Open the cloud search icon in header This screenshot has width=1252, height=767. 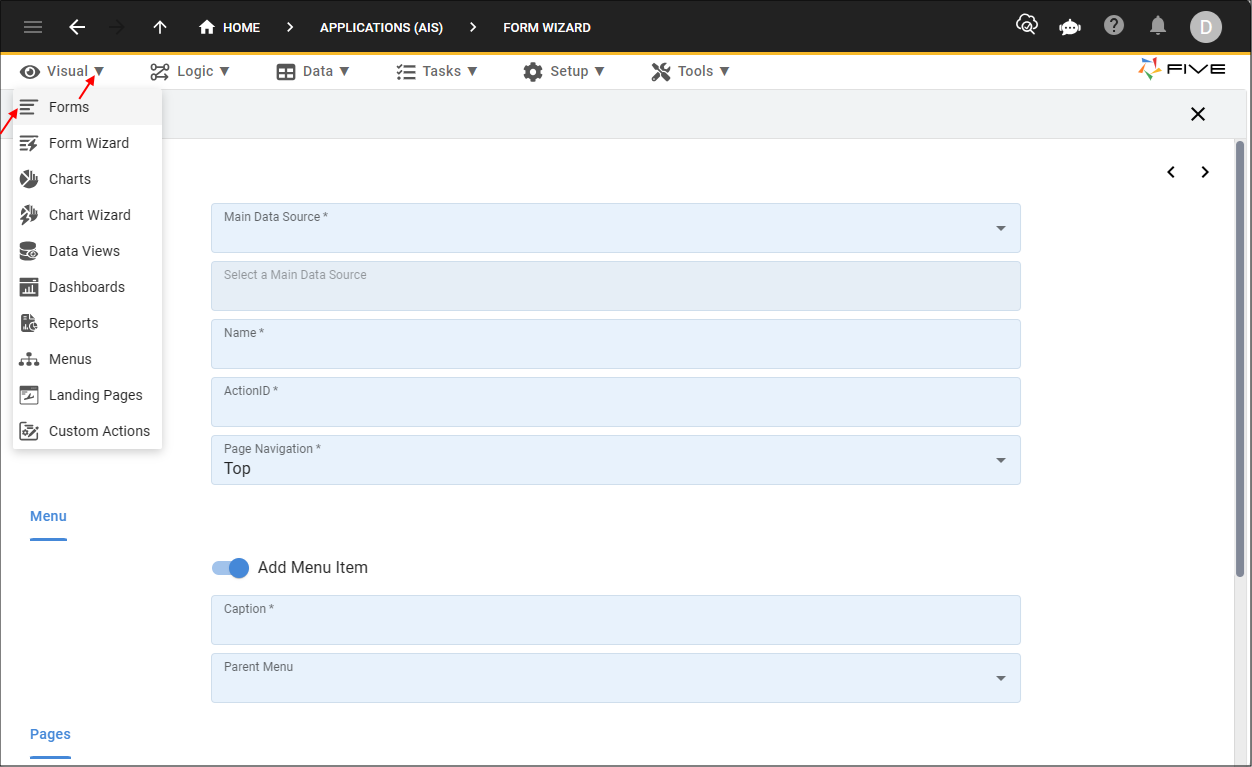[1026, 26]
